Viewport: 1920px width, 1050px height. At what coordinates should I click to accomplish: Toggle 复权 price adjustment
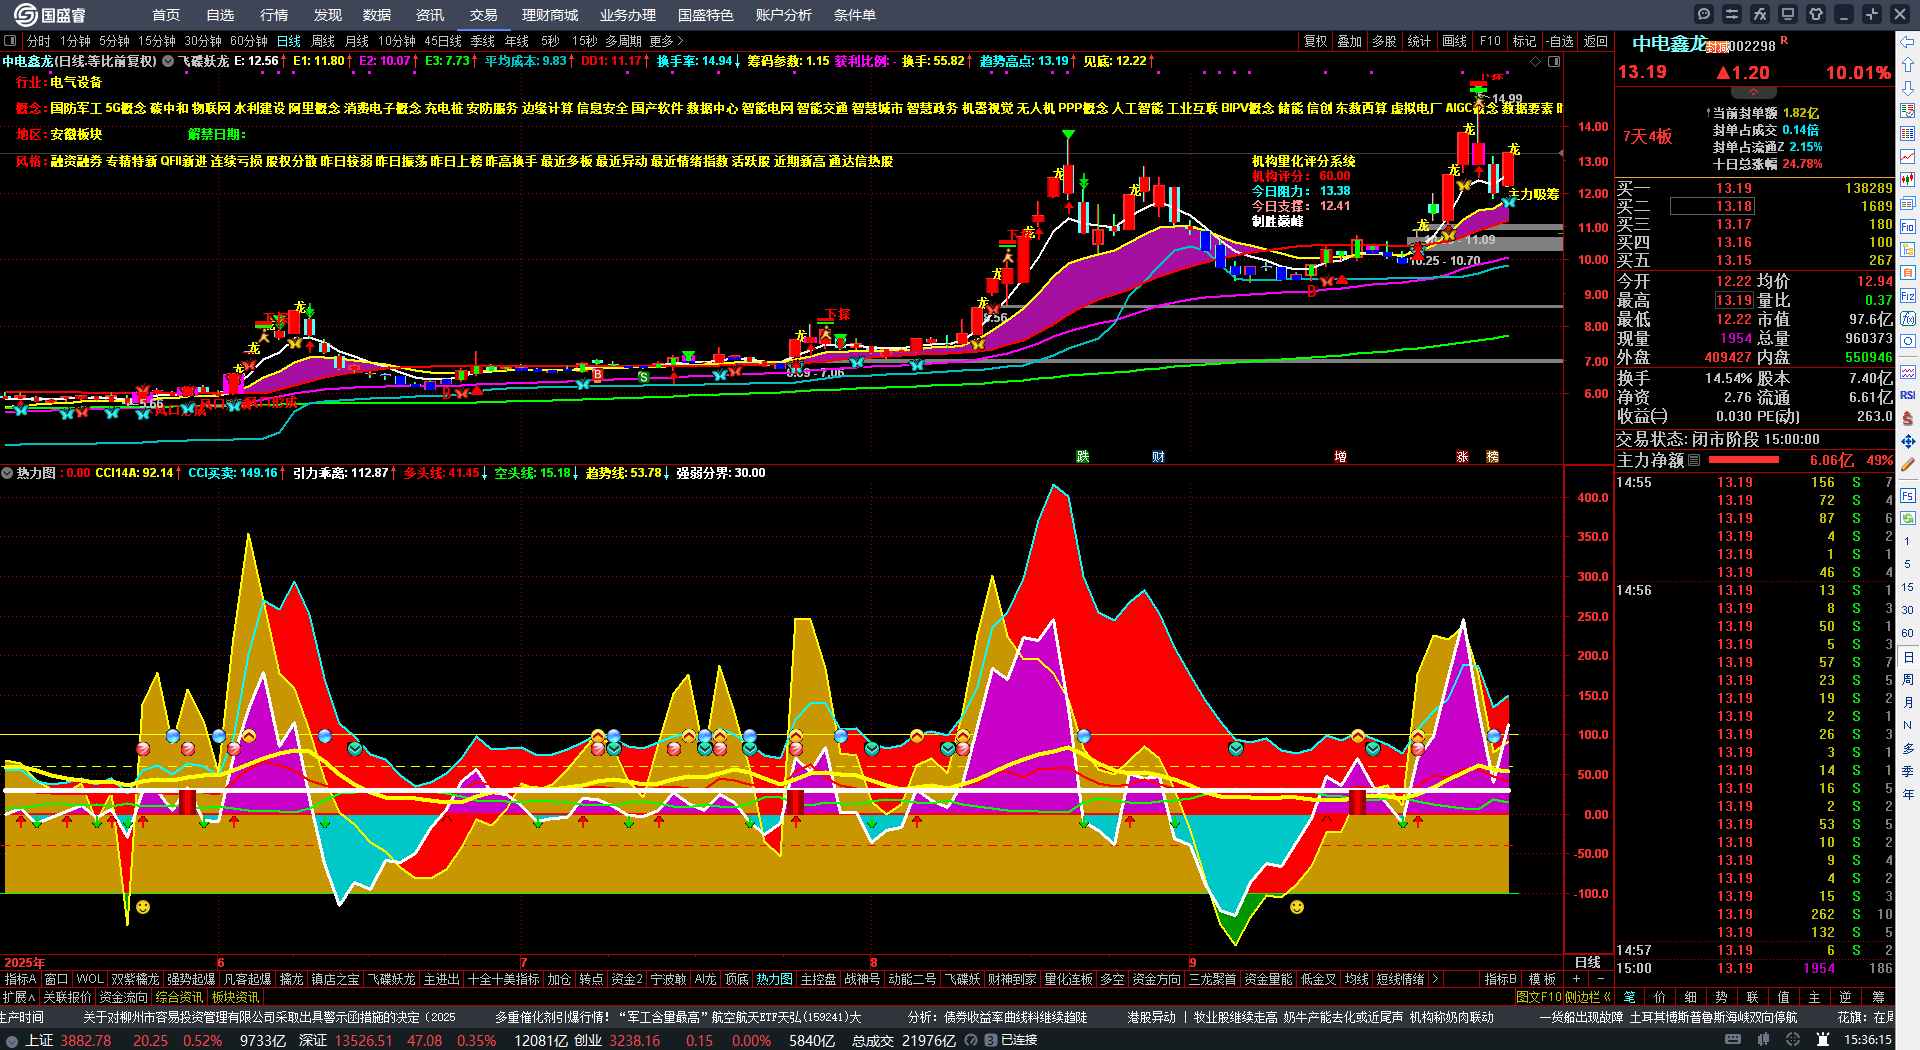[x=1316, y=41]
